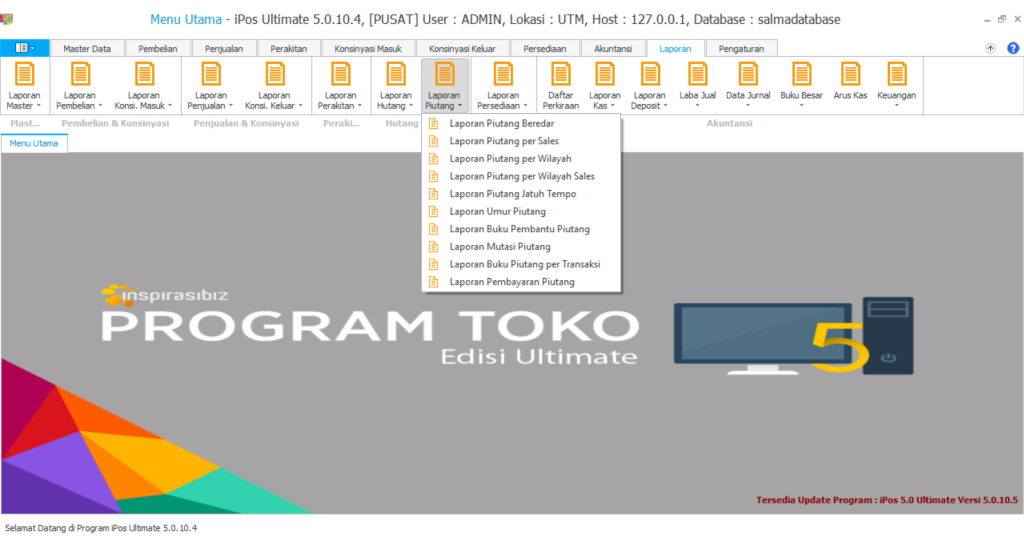Click the document icon beside Laporan Piutang Beredar

tap(433, 123)
